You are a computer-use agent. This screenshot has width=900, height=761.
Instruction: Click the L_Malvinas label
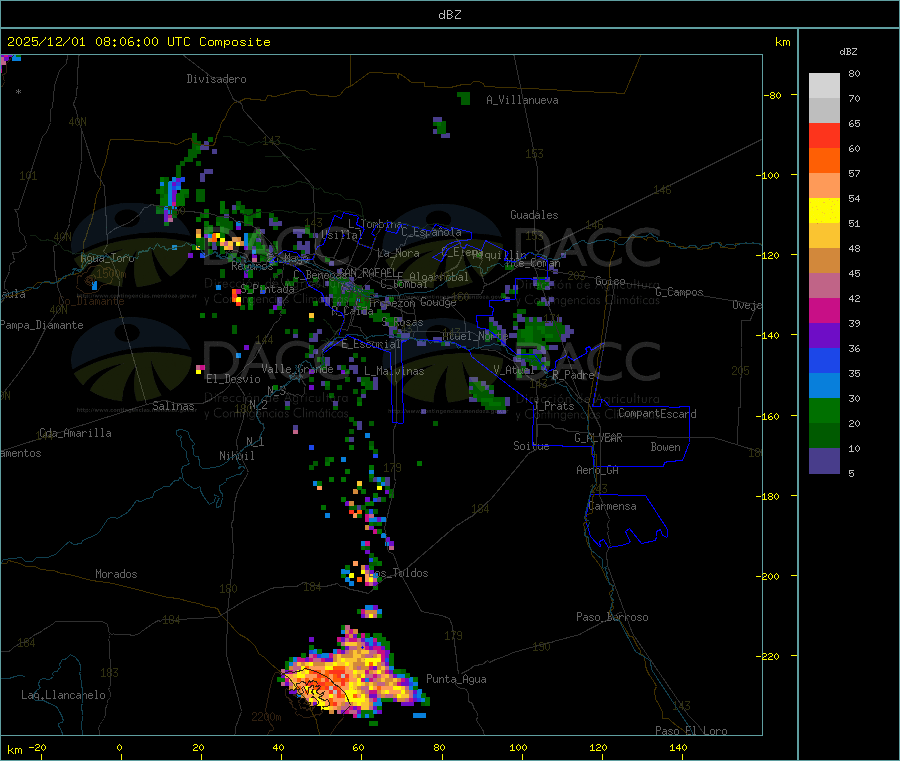tap(394, 371)
